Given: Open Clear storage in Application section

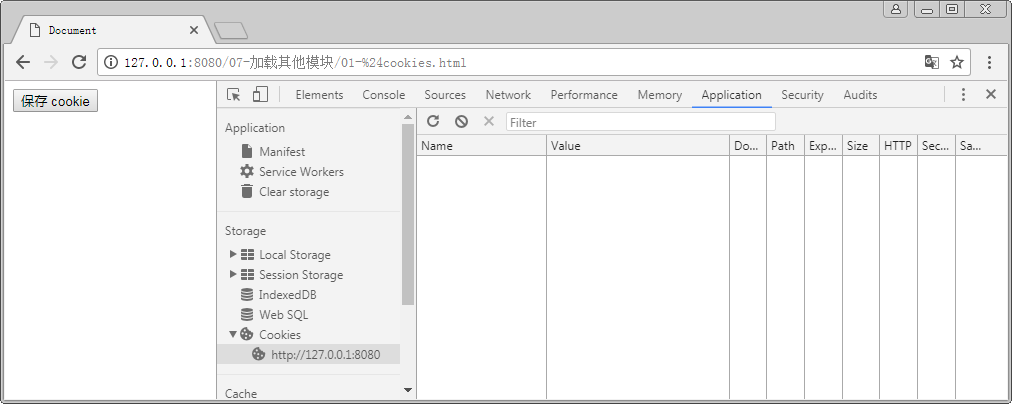Looking at the screenshot, I should click(293, 192).
